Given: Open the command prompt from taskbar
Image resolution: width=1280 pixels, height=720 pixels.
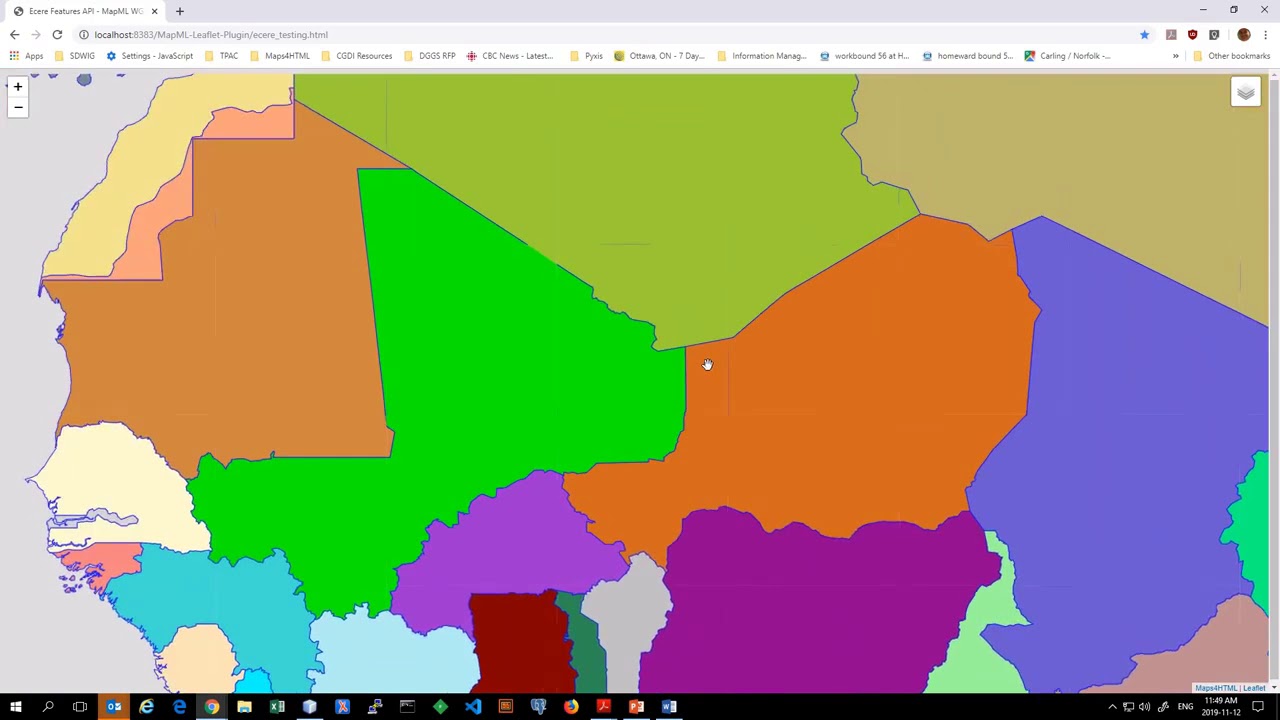Looking at the screenshot, I should coord(408,707).
